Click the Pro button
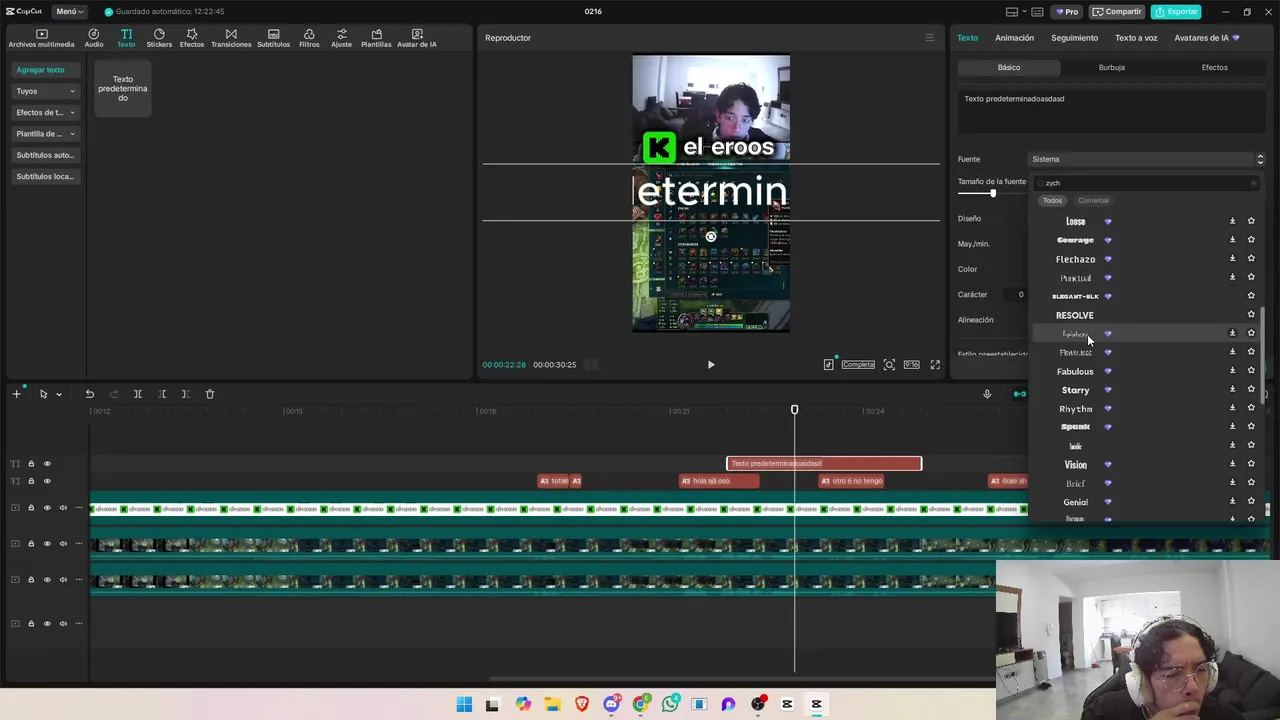 pyautogui.click(x=1066, y=12)
